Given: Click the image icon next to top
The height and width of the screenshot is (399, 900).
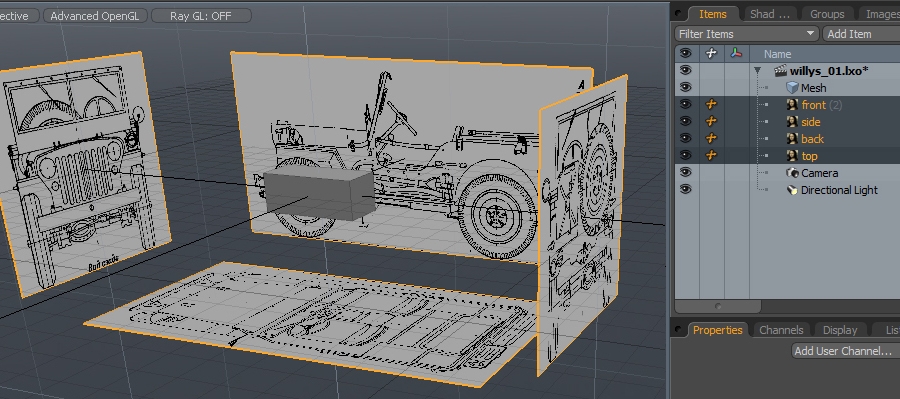Looking at the screenshot, I should click(793, 156).
